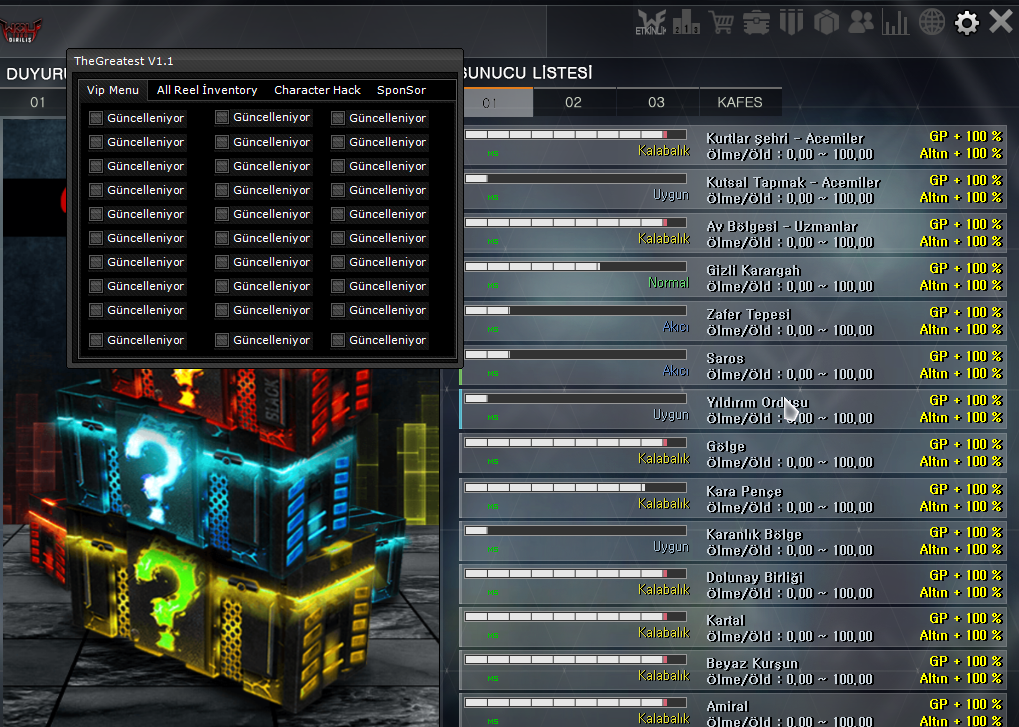Click the Kurtlar Şehri server load bar
Viewport: 1019px width, 727px height.
576,134
